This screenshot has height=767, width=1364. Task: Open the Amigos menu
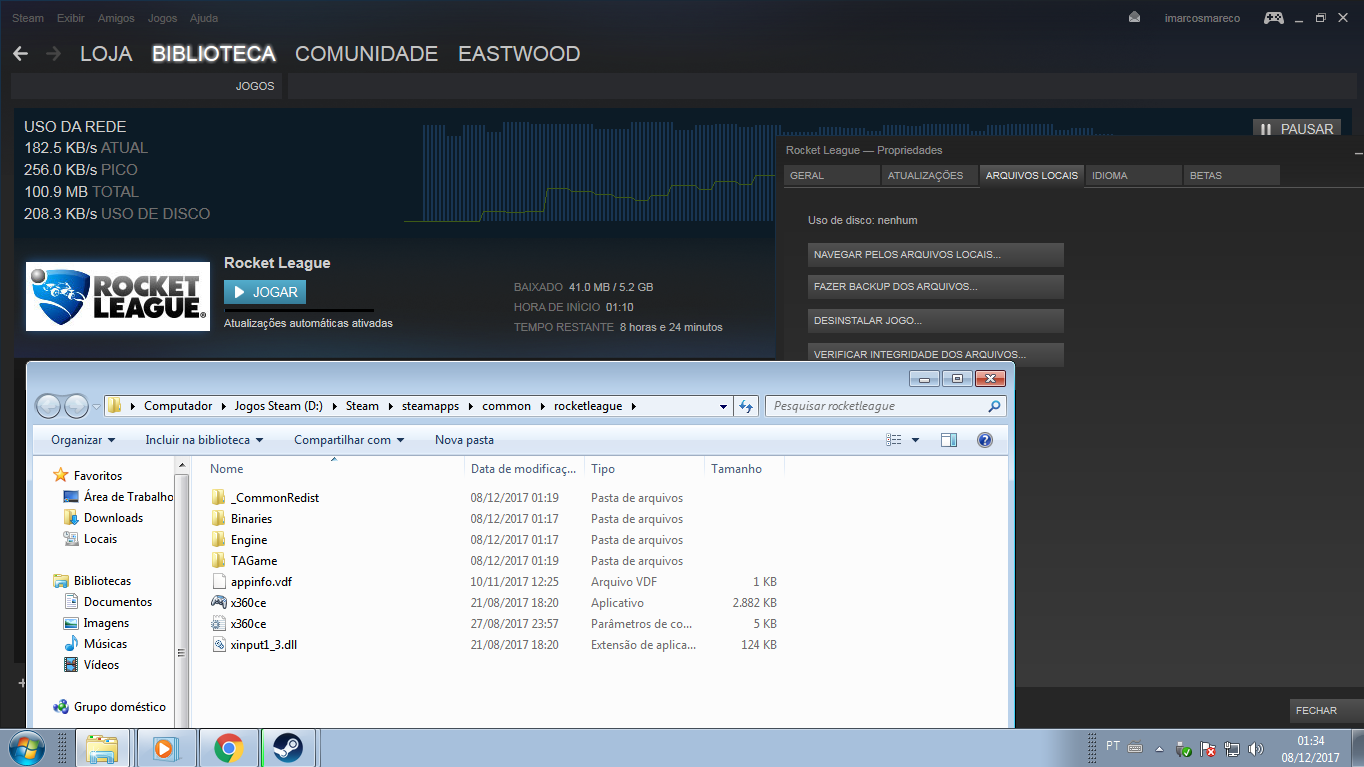coord(116,18)
